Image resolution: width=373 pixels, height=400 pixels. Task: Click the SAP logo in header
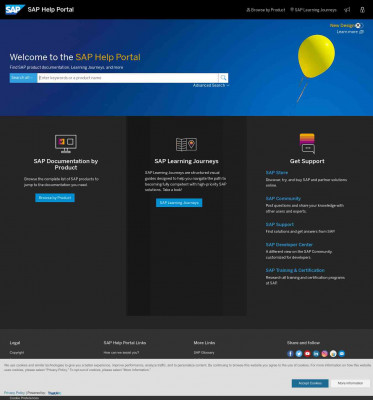click(15, 9)
